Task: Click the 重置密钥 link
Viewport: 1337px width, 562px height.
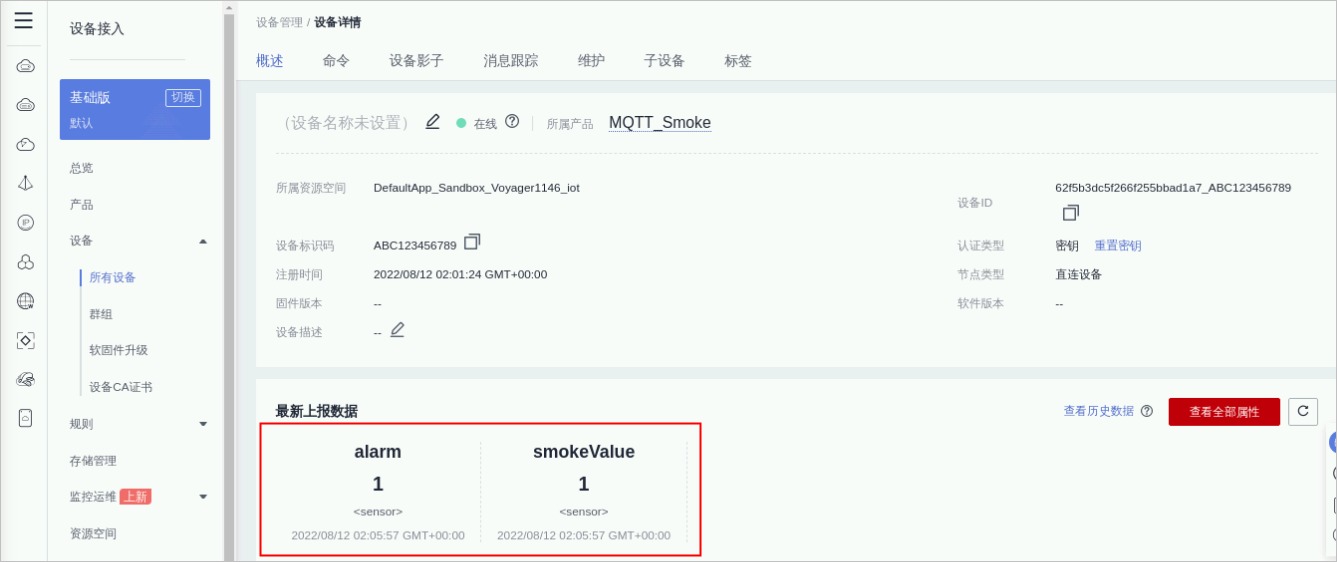Action: (1117, 246)
